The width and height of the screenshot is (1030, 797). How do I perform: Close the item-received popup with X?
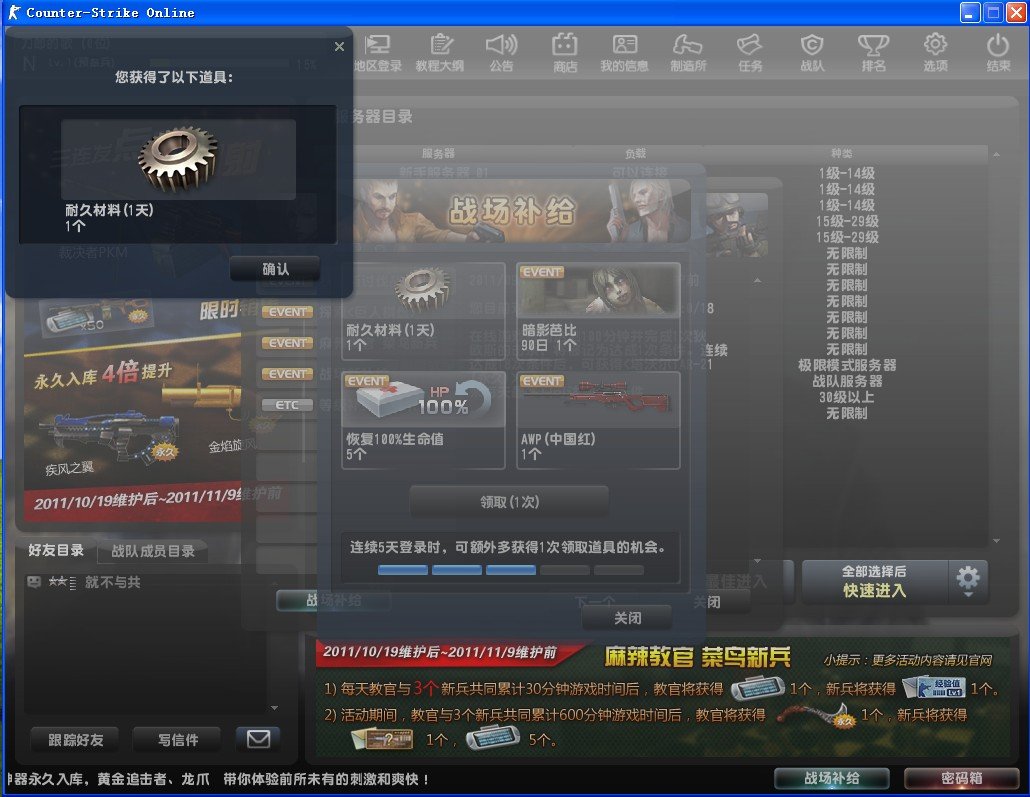(339, 47)
